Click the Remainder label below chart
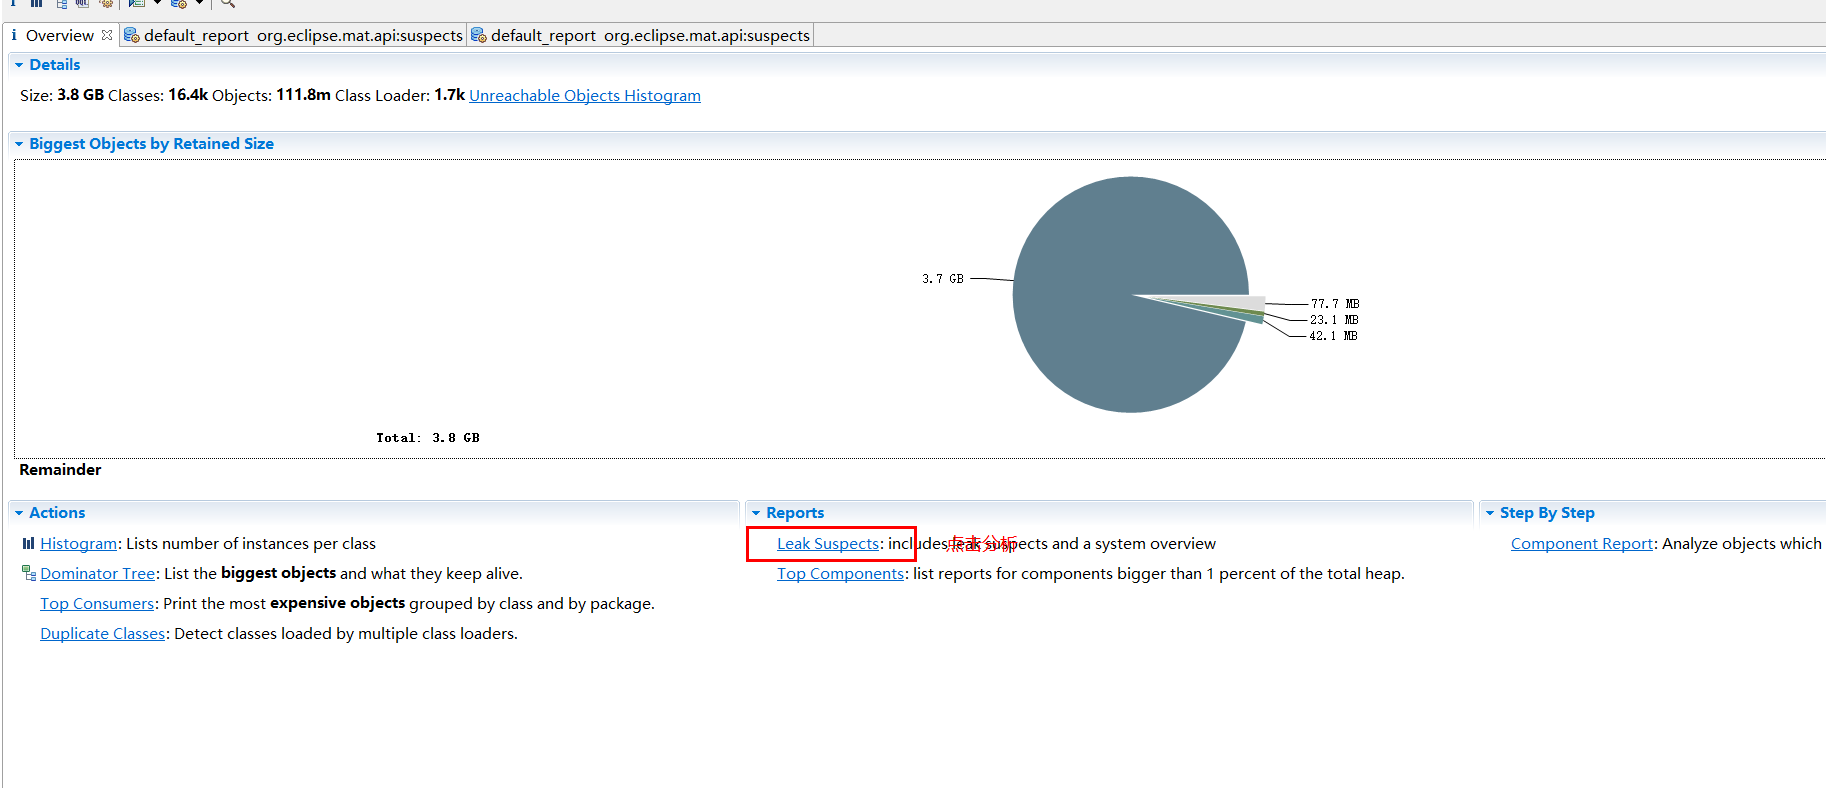Image resolution: width=1826 pixels, height=788 pixels. 60,470
